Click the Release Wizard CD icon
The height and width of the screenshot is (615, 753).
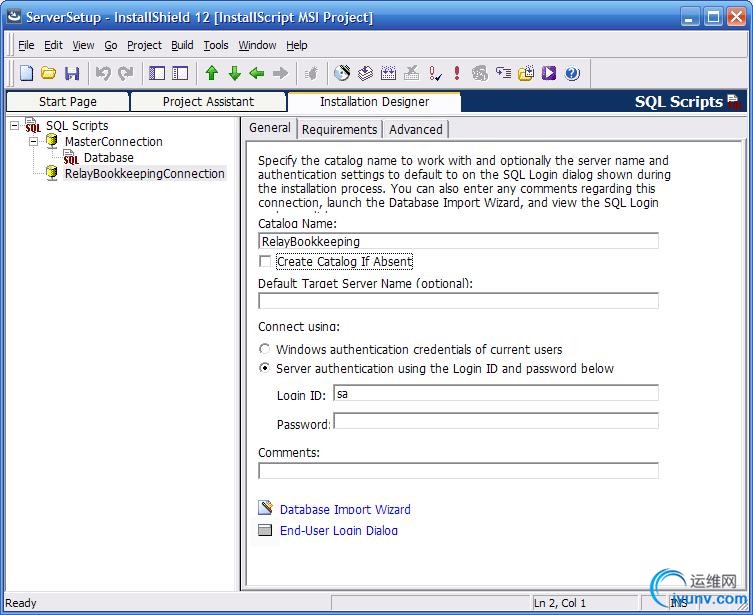(342, 73)
